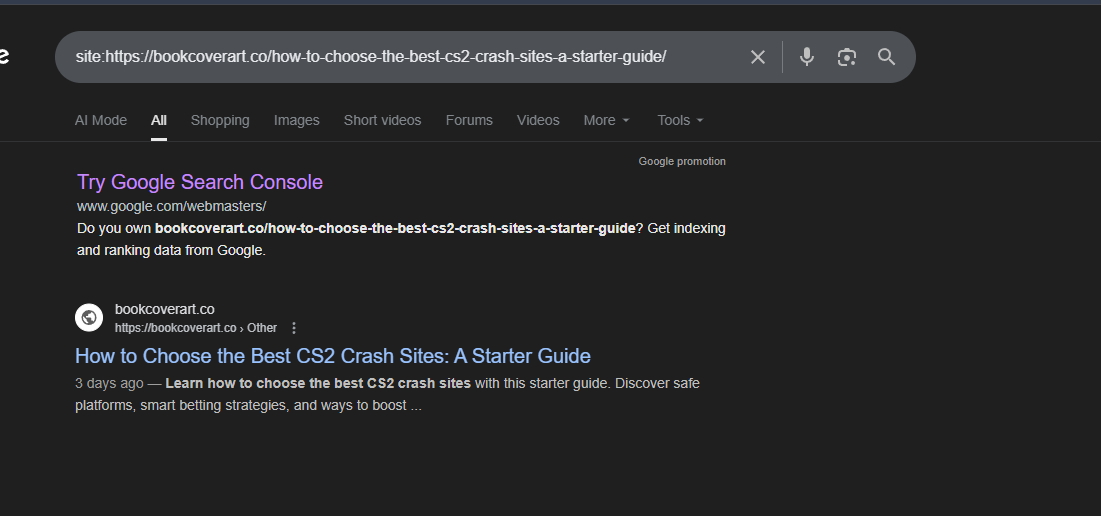Clear the search box text
Screen dimensions: 1101x516
click(758, 57)
